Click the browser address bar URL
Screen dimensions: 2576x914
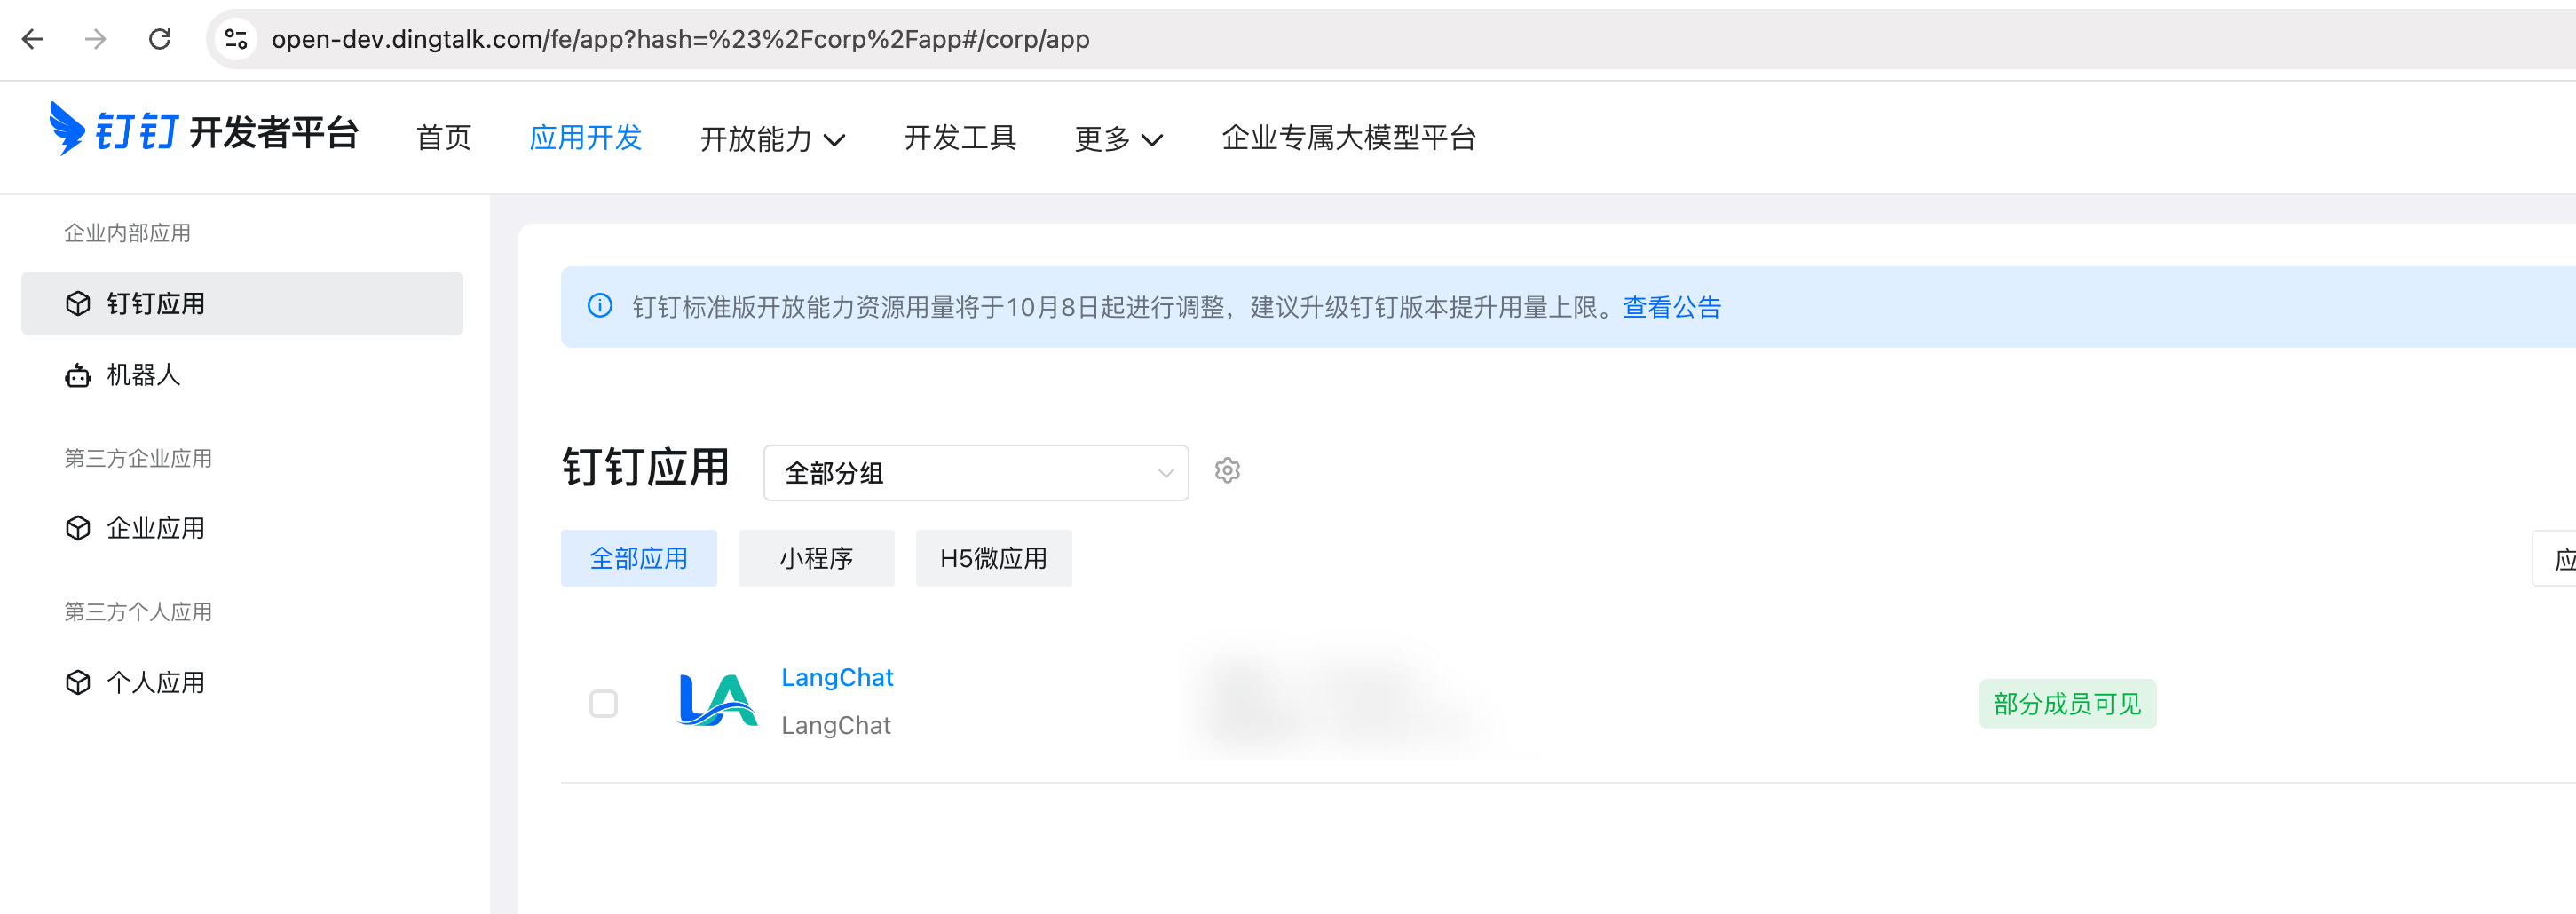680,39
